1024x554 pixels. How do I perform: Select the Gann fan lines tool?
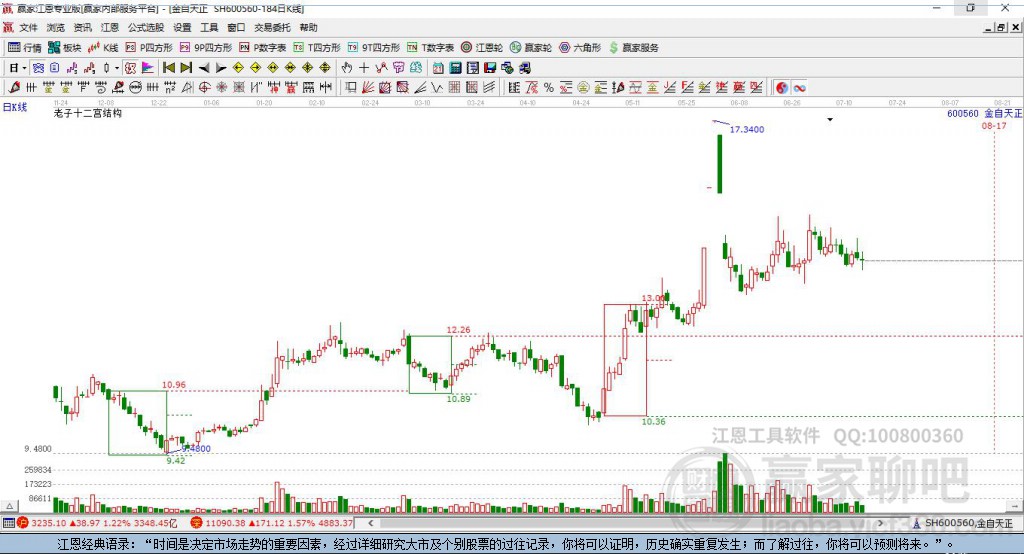click(x=367, y=88)
